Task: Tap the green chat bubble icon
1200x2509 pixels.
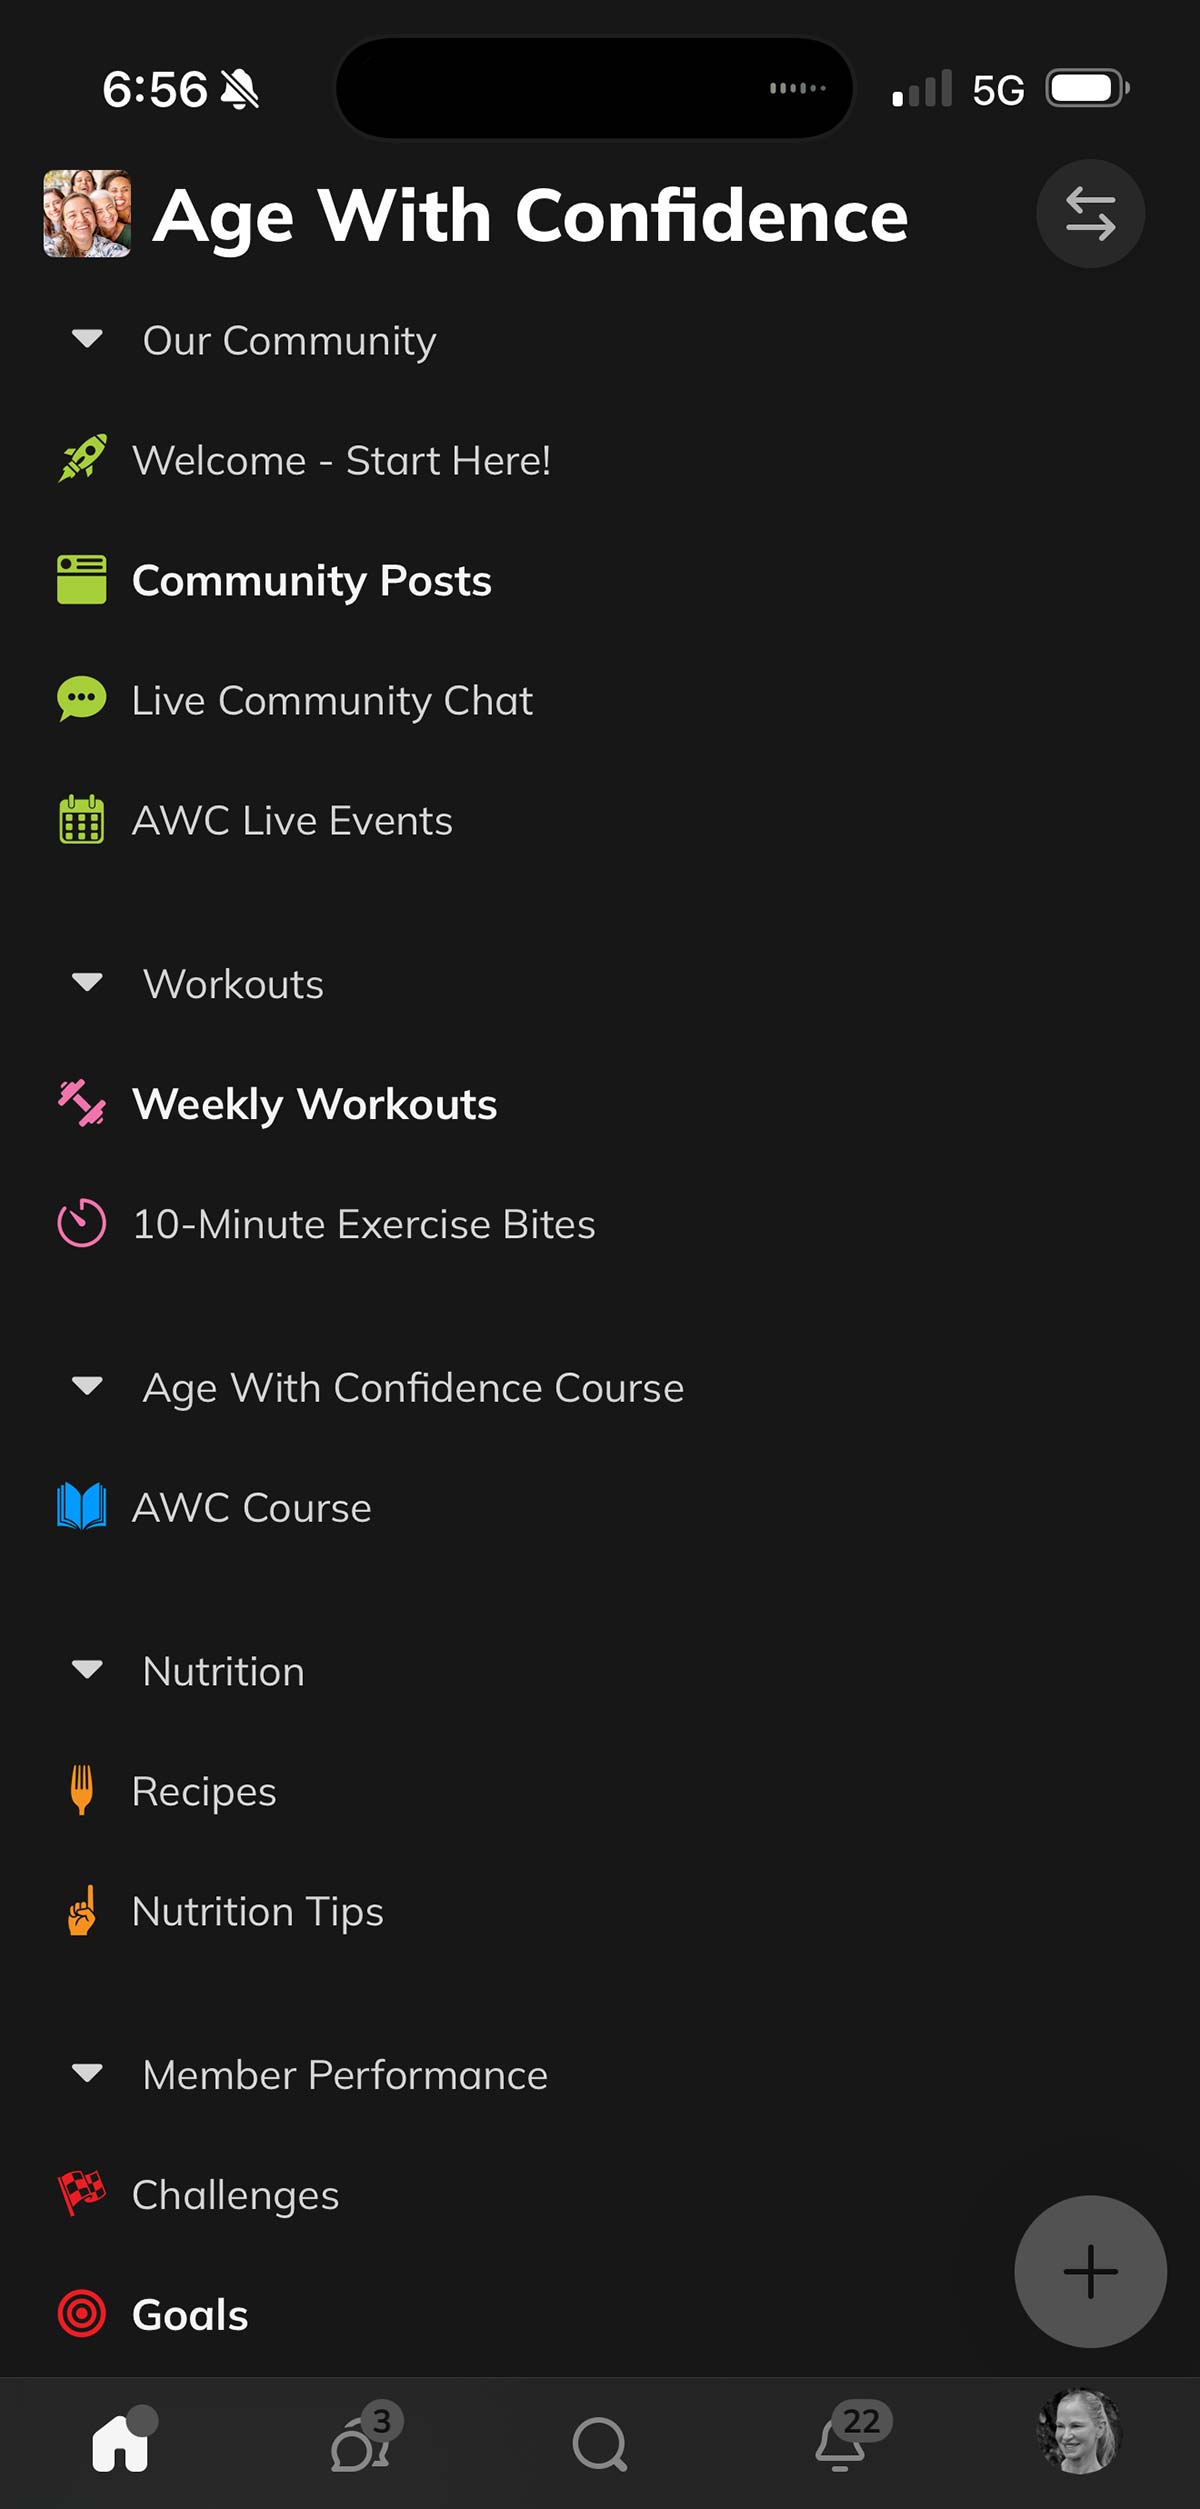Action: coord(82,699)
